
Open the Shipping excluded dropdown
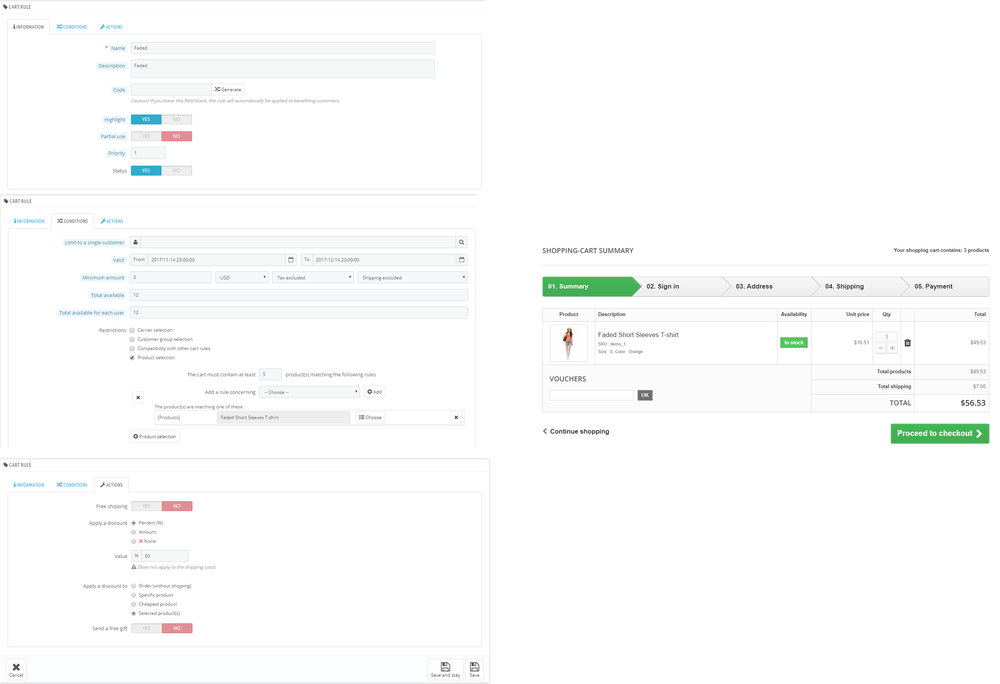(413, 277)
